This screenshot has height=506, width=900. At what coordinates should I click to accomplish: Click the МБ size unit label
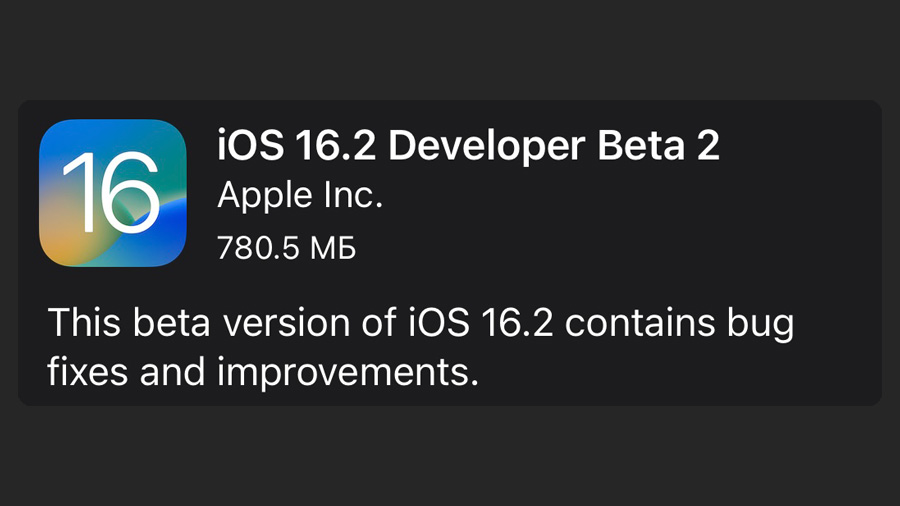333,248
